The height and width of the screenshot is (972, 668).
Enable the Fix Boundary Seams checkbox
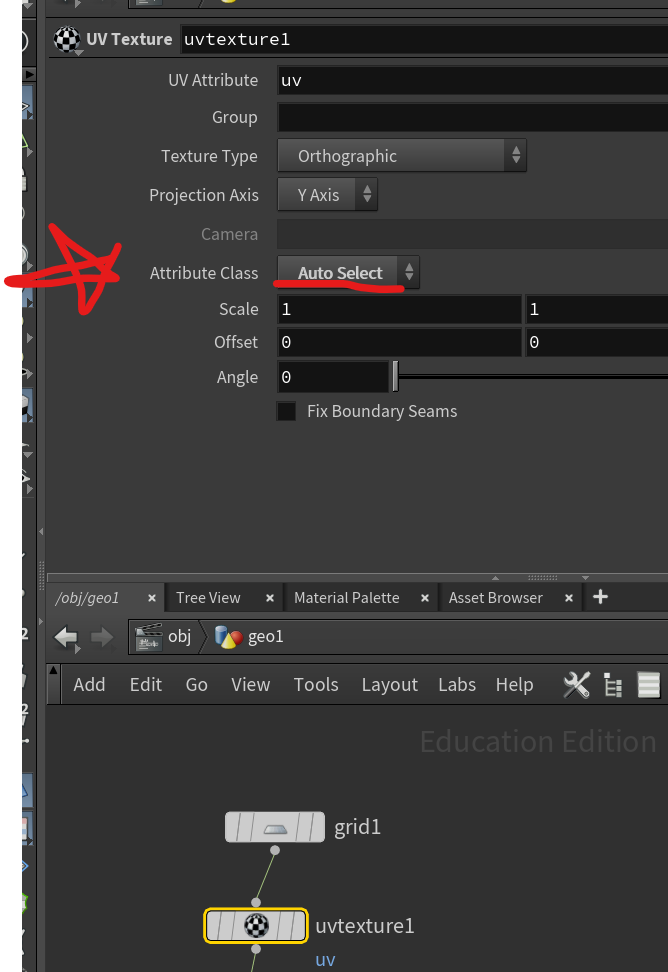(x=286, y=412)
